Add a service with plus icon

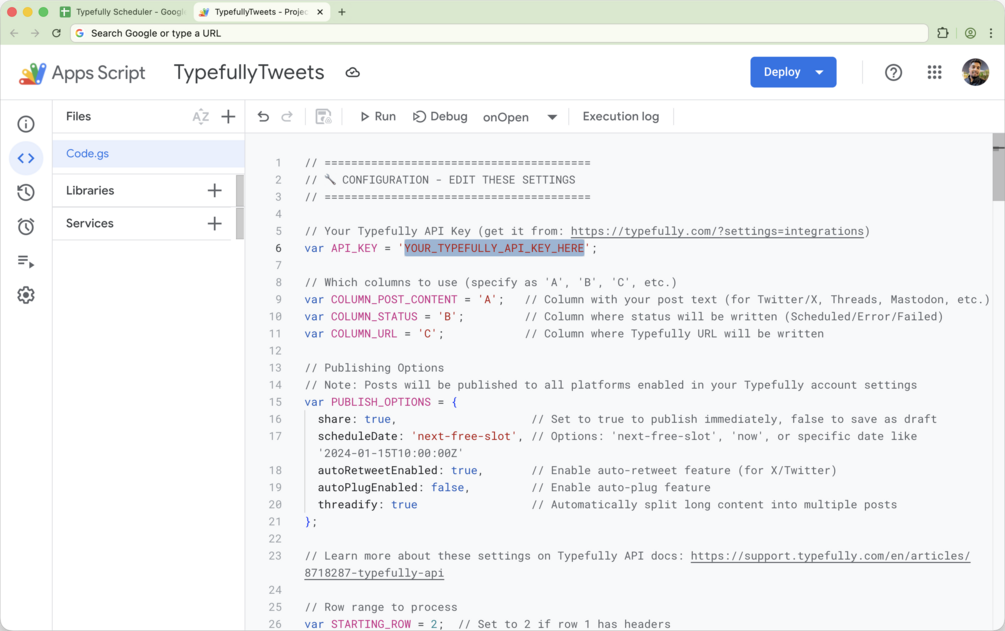(x=215, y=223)
